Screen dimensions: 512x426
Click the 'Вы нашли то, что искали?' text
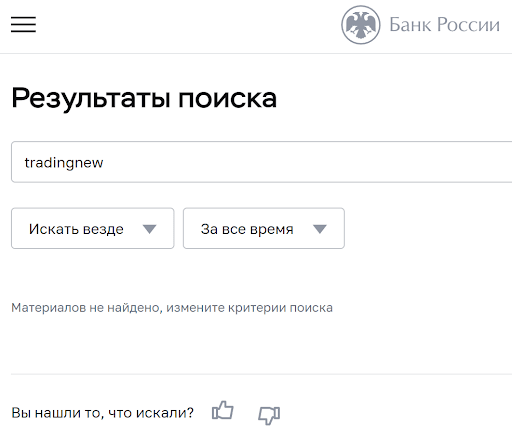102,413
